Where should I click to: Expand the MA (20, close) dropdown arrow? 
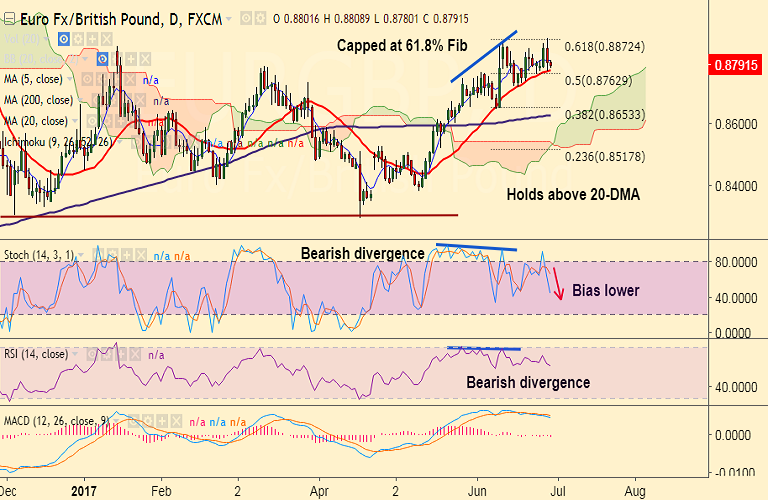pos(75,120)
